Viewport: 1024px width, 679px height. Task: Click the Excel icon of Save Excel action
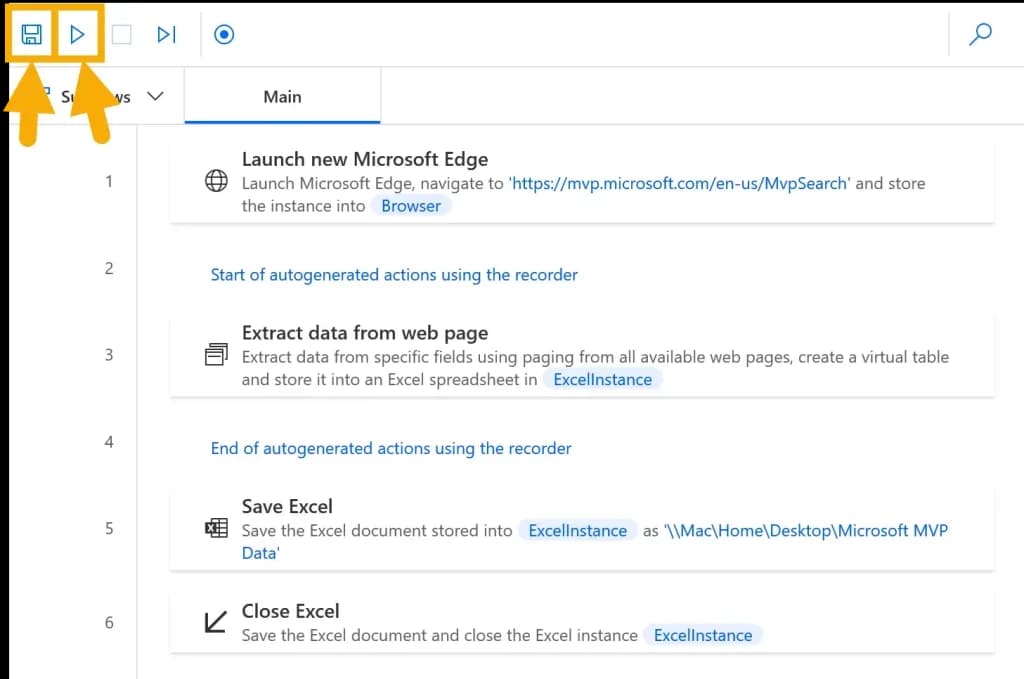click(x=216, y=528)
